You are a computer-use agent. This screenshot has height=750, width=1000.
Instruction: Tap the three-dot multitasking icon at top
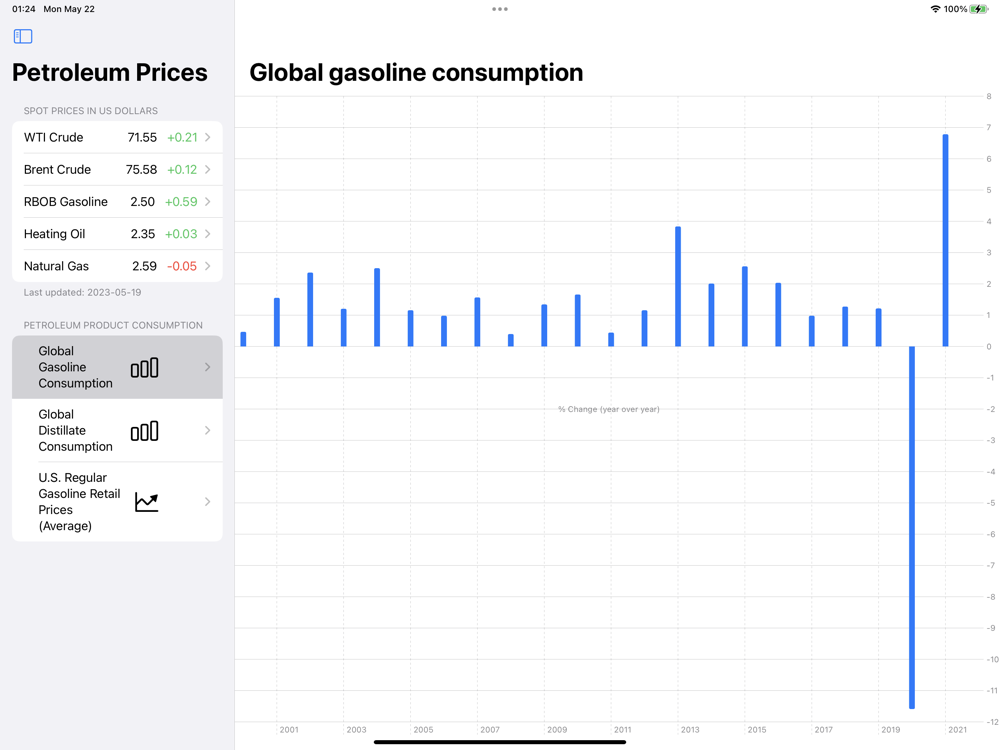(x=500, y=9)
